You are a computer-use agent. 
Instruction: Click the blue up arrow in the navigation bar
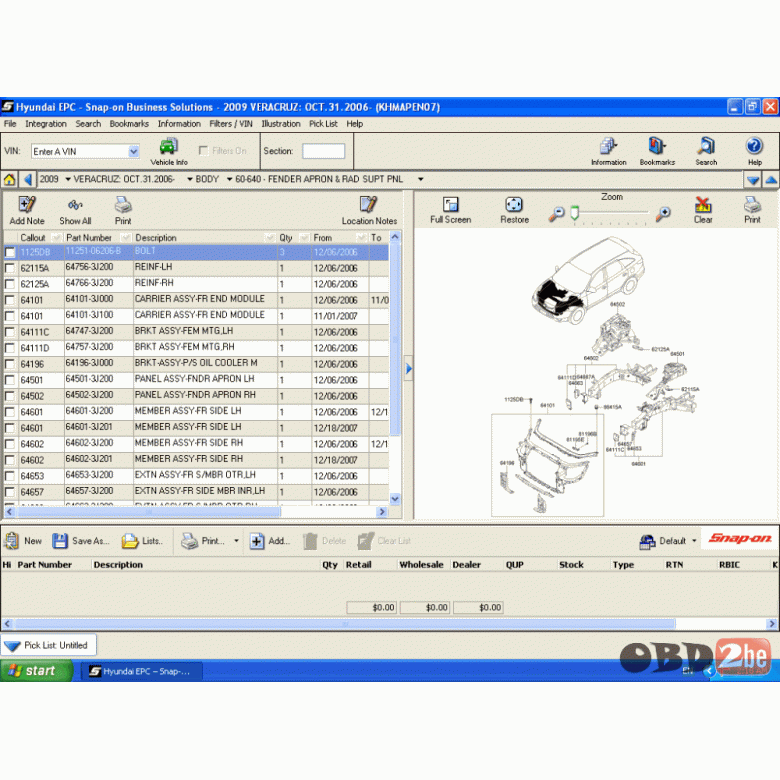pyautogui.click(x=771, y=180)
